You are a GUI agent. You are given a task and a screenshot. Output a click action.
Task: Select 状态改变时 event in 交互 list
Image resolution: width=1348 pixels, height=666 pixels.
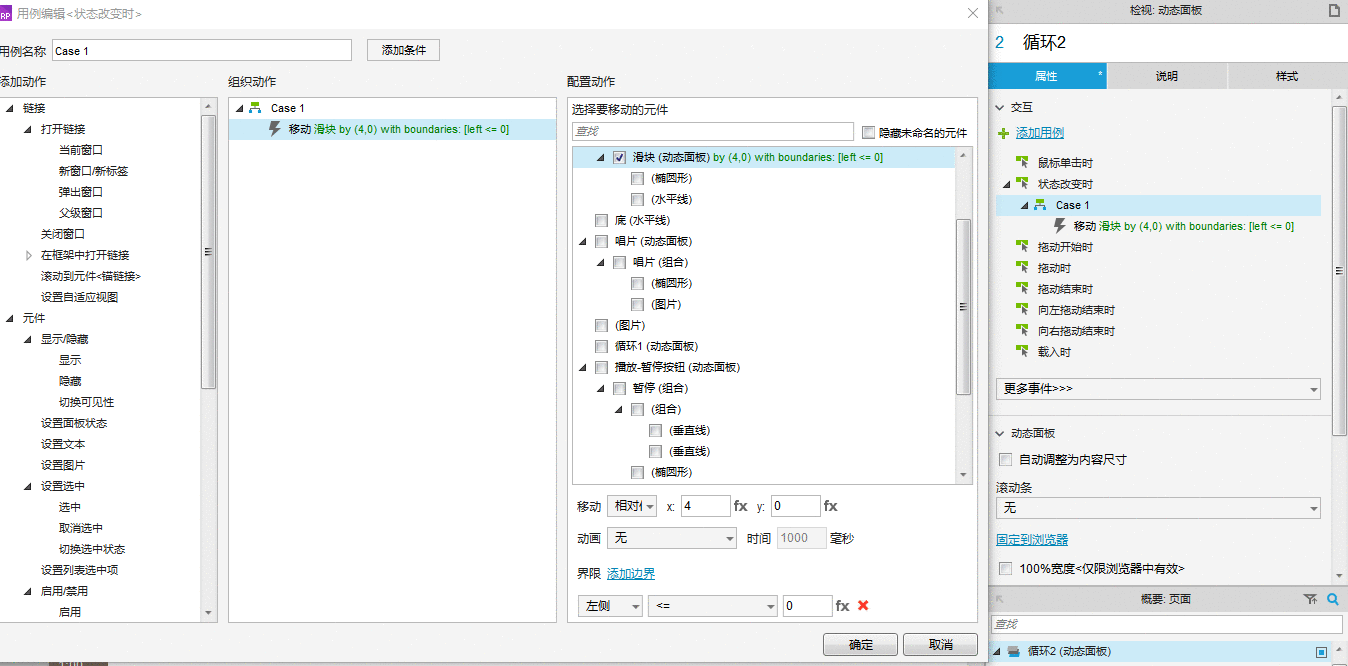(x=1065, y=184)
